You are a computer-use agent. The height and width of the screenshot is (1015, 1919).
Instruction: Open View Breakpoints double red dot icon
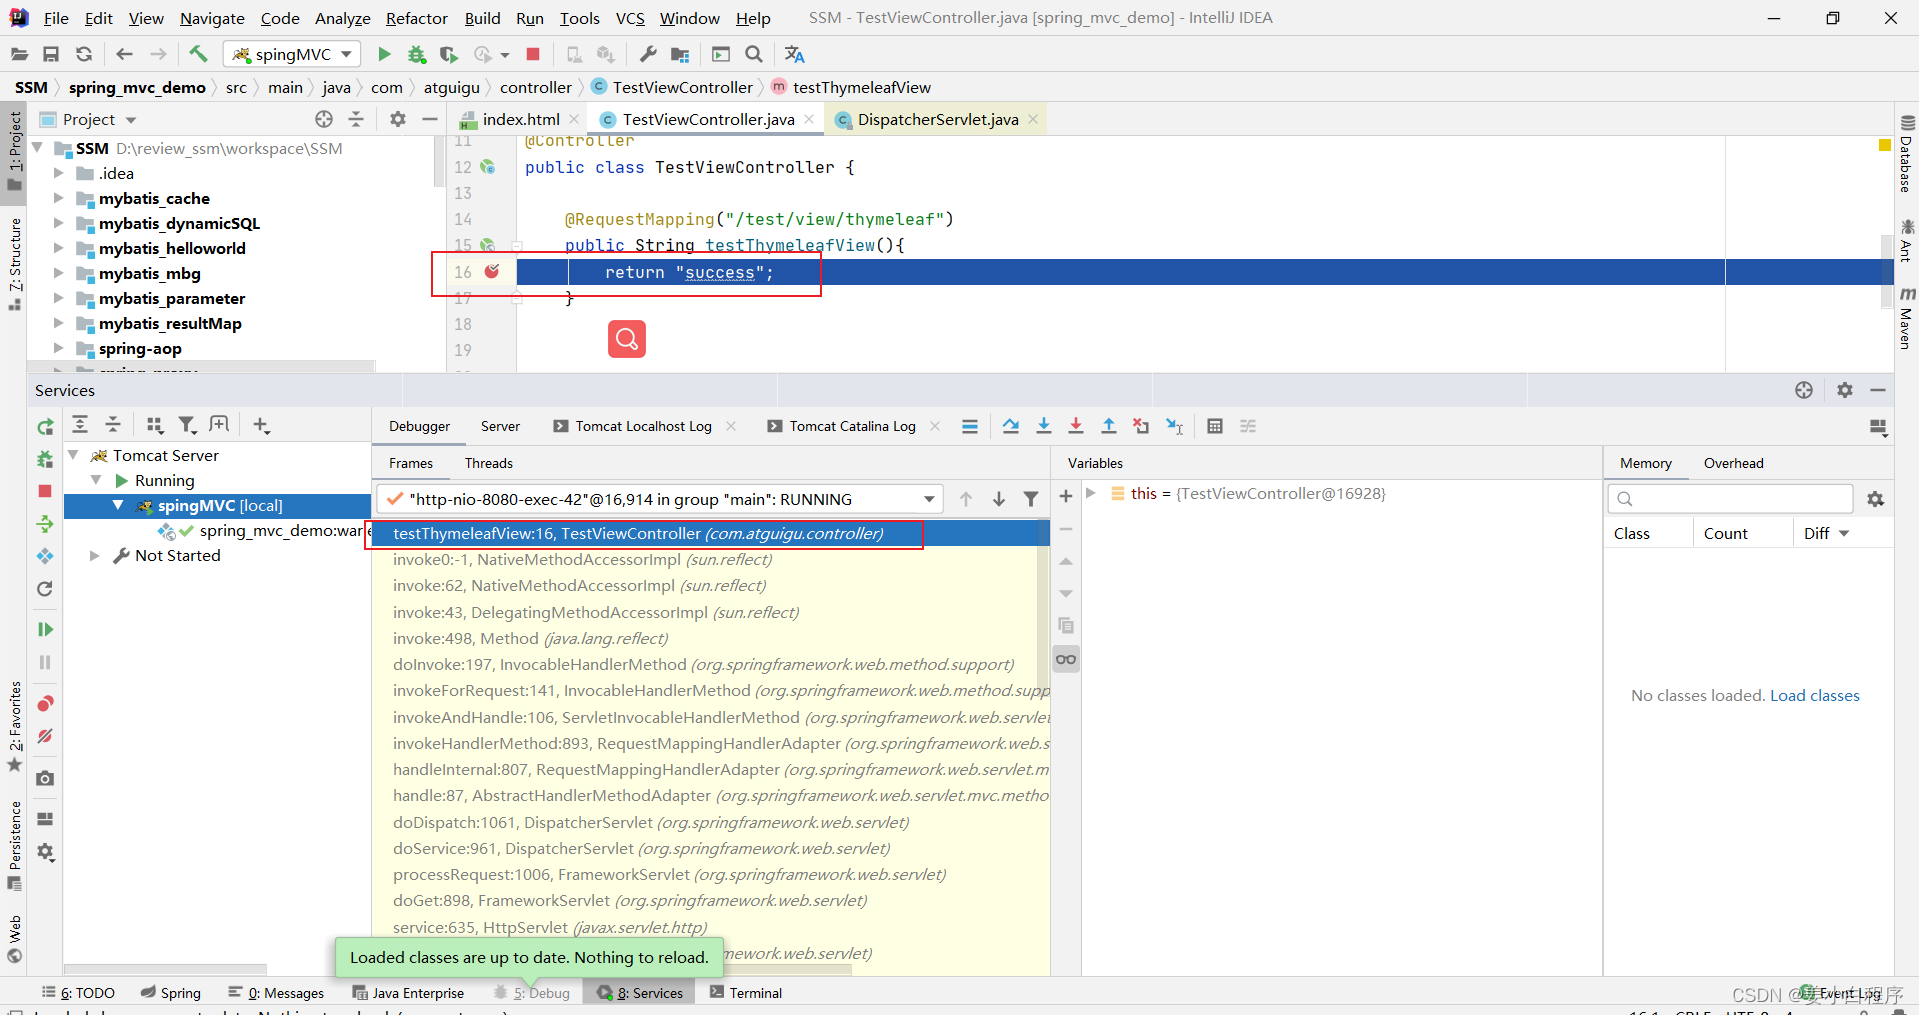[x=45, y=703]
